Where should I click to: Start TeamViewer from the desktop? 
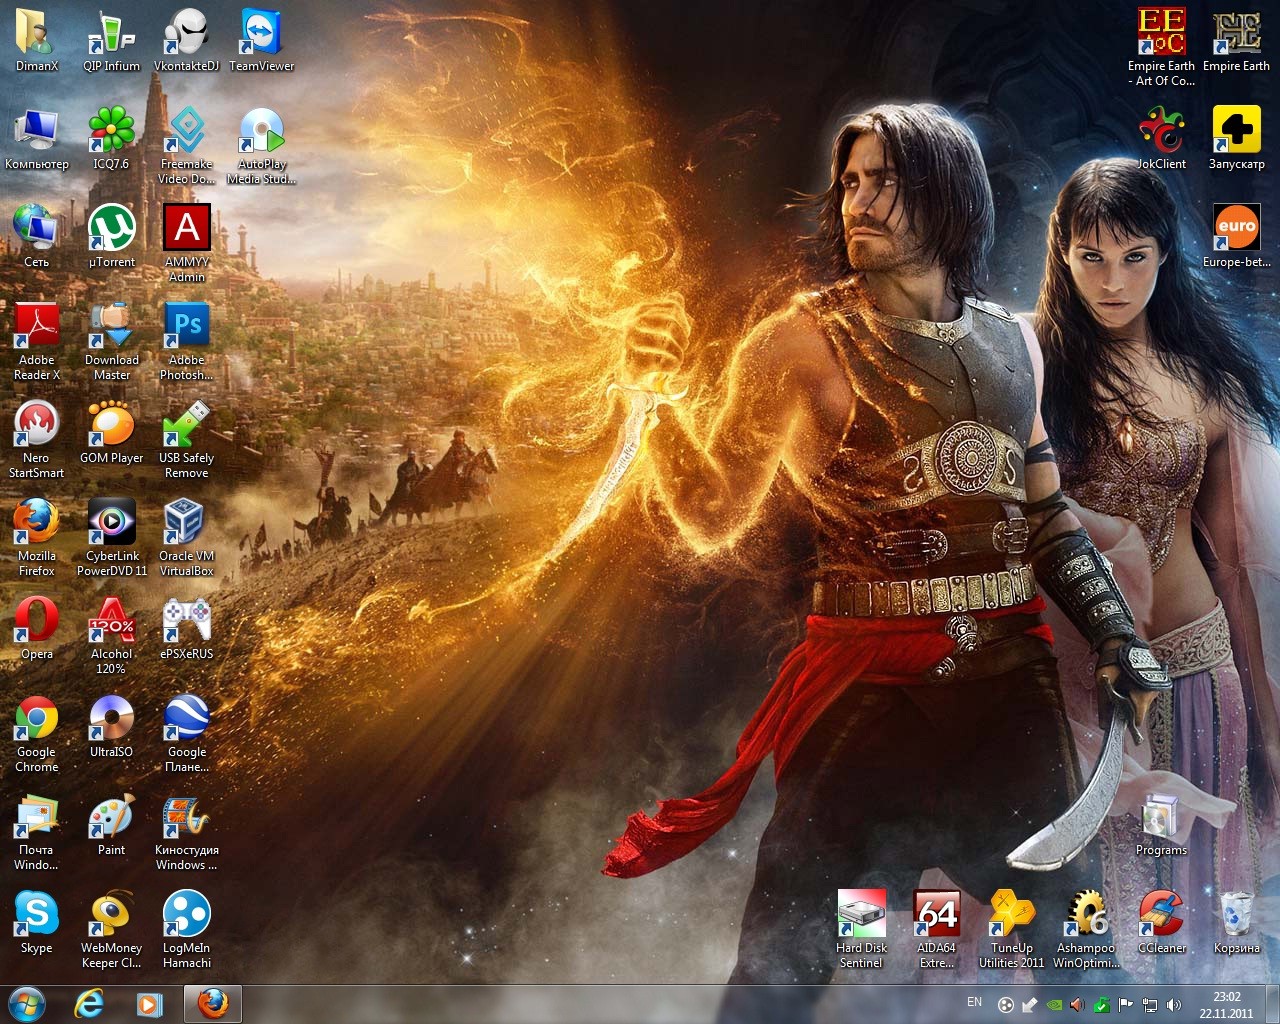point(261,40)
